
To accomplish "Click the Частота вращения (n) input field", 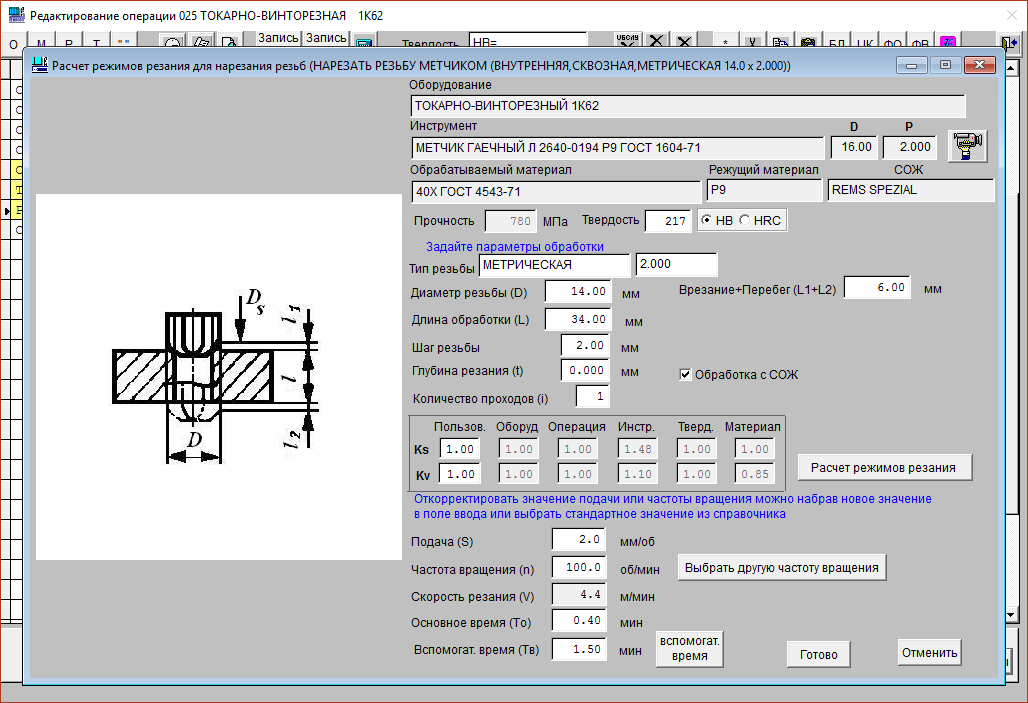I will point(578,567).
